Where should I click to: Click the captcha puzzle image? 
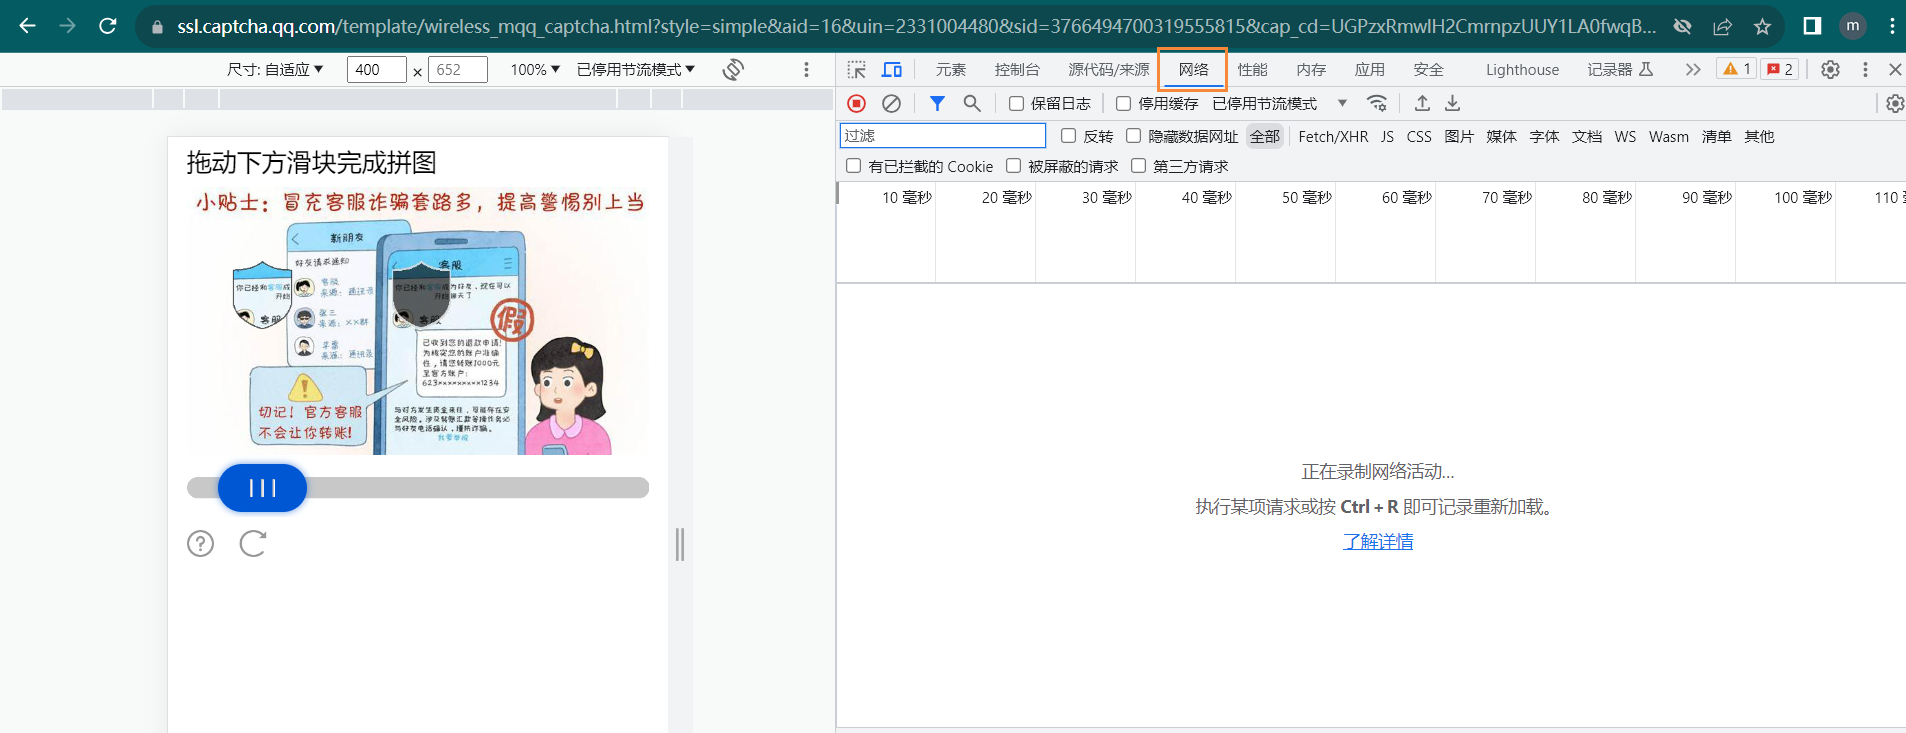pyautogui.click(x=418, y=321)
